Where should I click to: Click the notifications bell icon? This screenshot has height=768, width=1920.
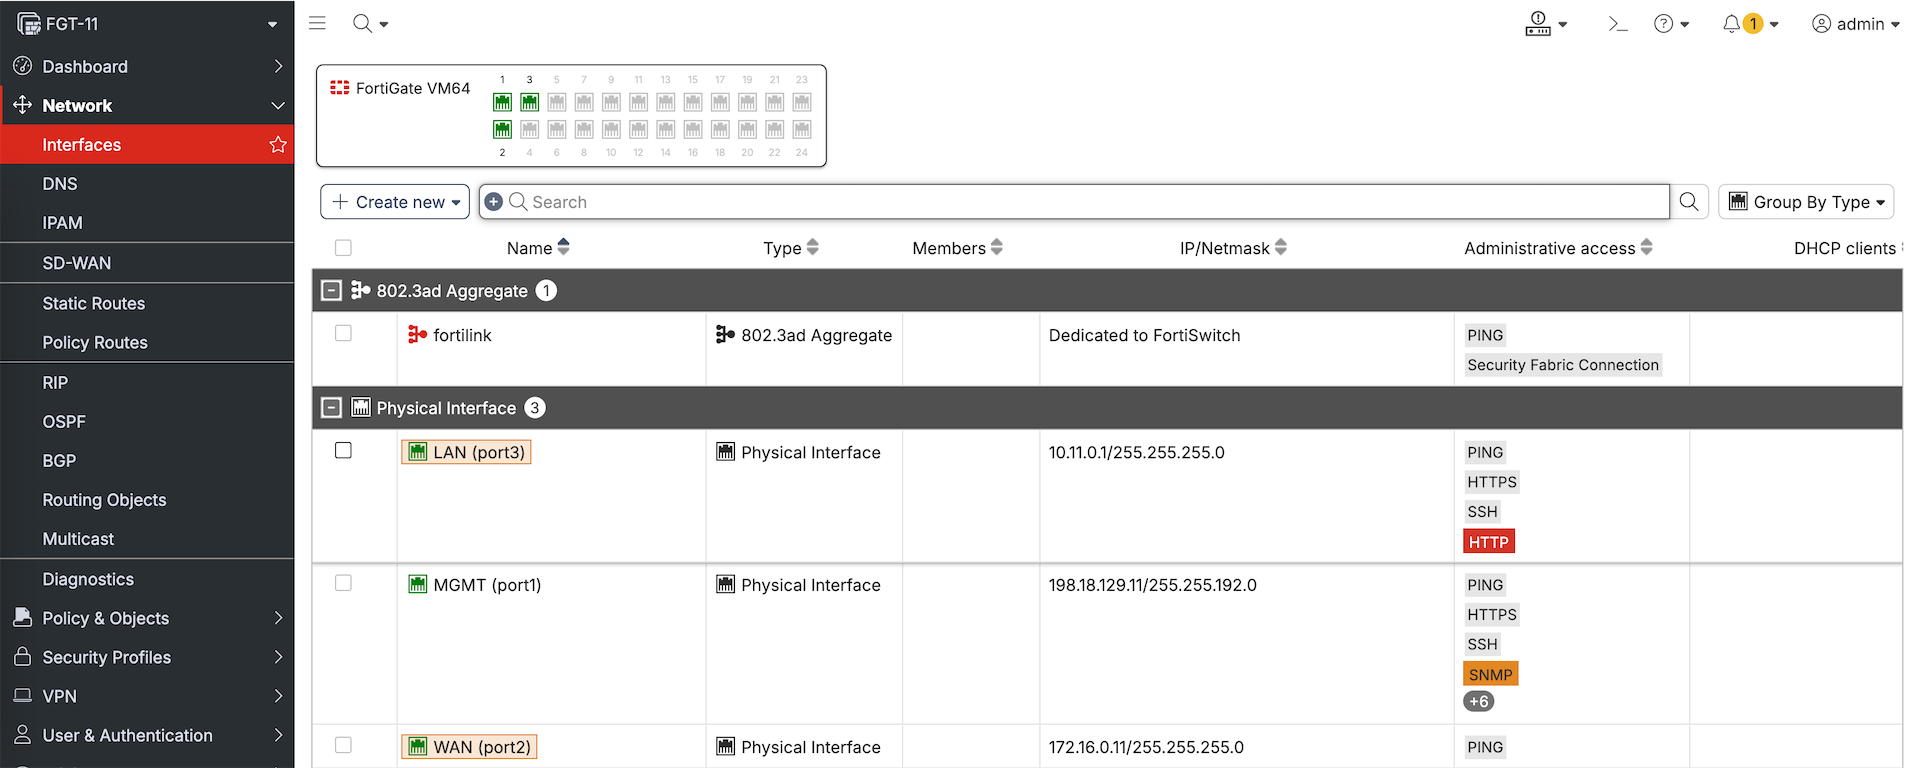pyautogui.click(x=1731, y=24)
